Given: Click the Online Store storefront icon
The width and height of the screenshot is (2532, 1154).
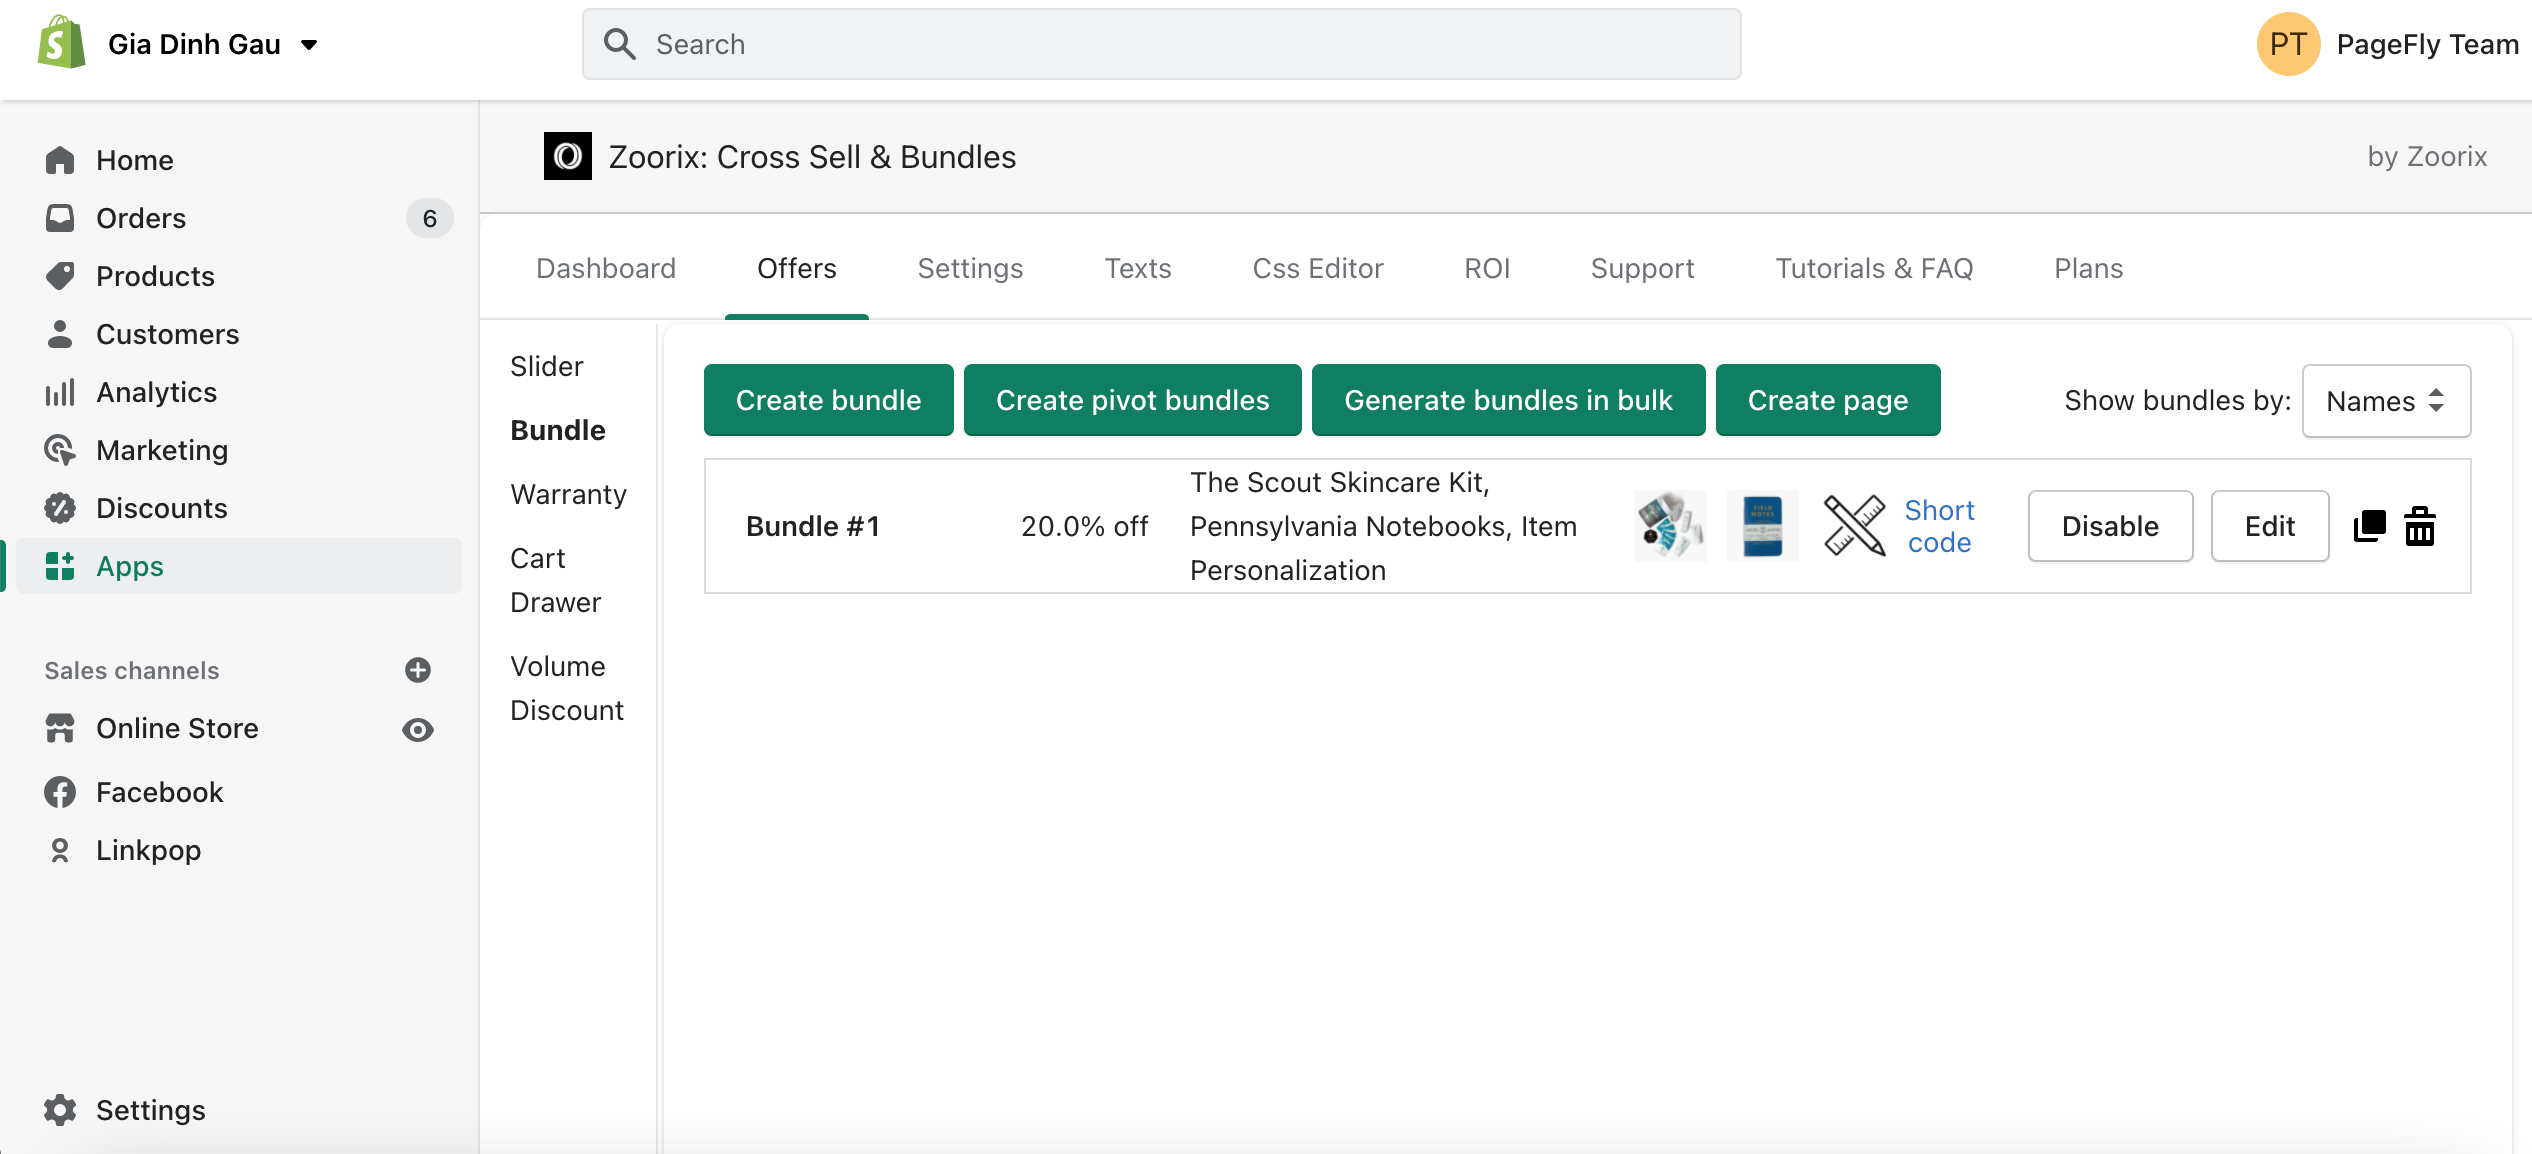Looking at the screenshot, I should (60, 728).
